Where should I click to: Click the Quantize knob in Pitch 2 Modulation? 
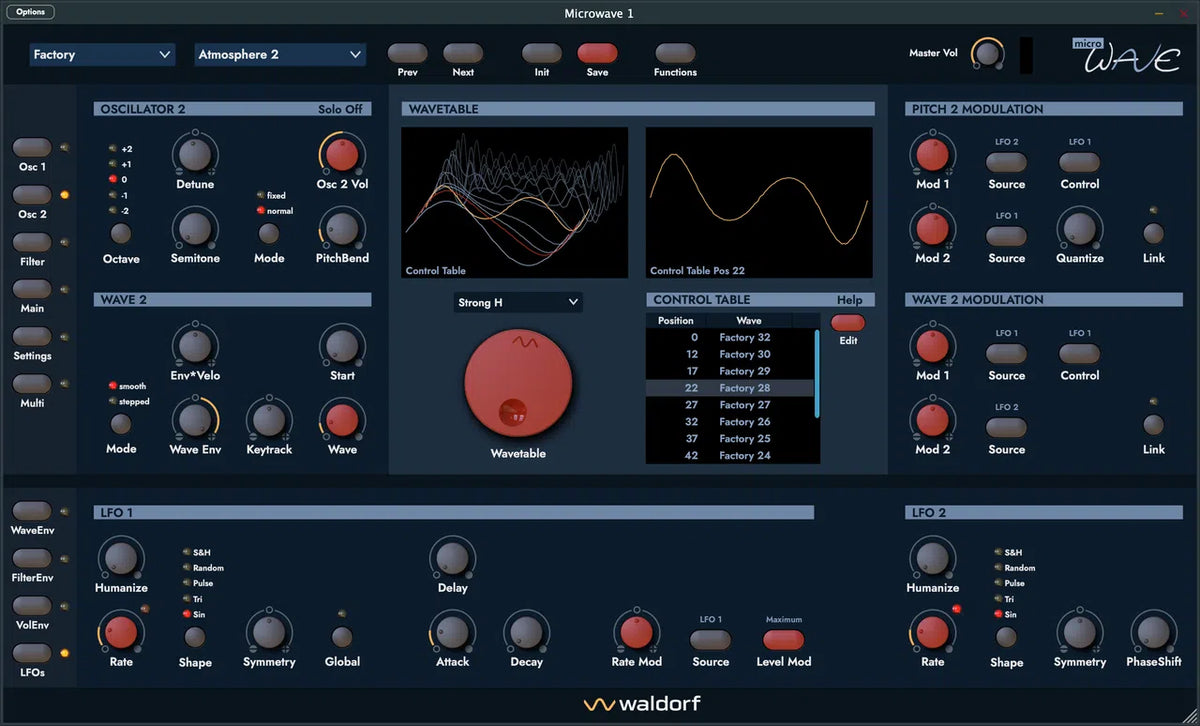(x=1079, y=229)
